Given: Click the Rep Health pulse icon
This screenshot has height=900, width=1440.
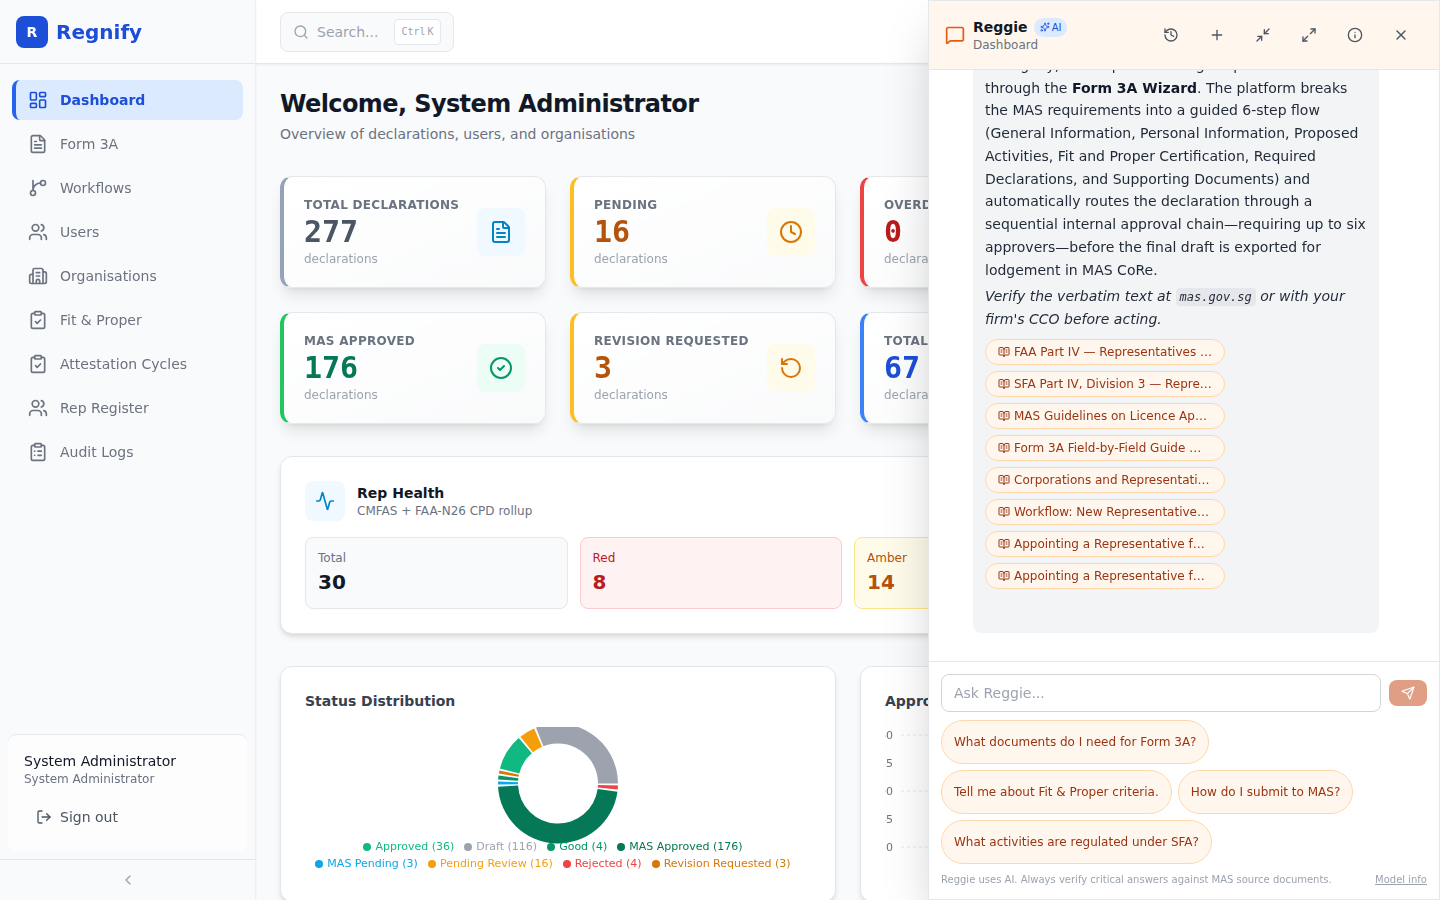Looking at the screenshot, I should coord(325,501).
